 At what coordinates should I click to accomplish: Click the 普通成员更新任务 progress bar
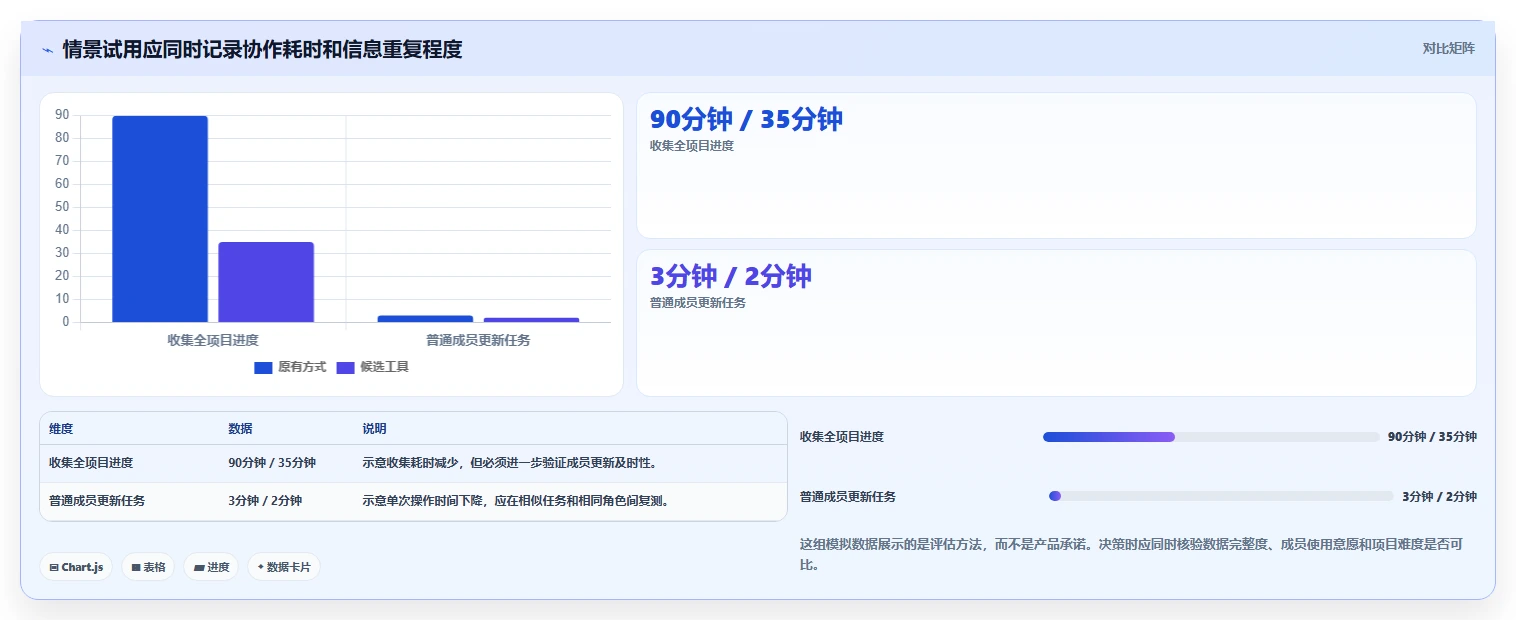click(1221, 496)
